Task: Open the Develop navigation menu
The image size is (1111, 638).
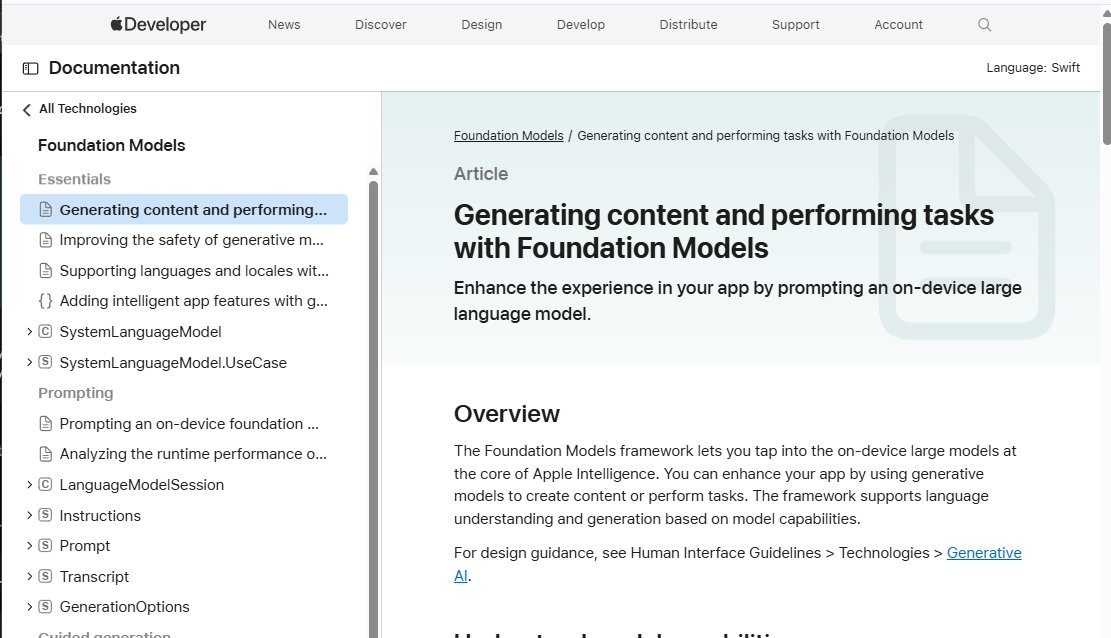Action: 580,24
